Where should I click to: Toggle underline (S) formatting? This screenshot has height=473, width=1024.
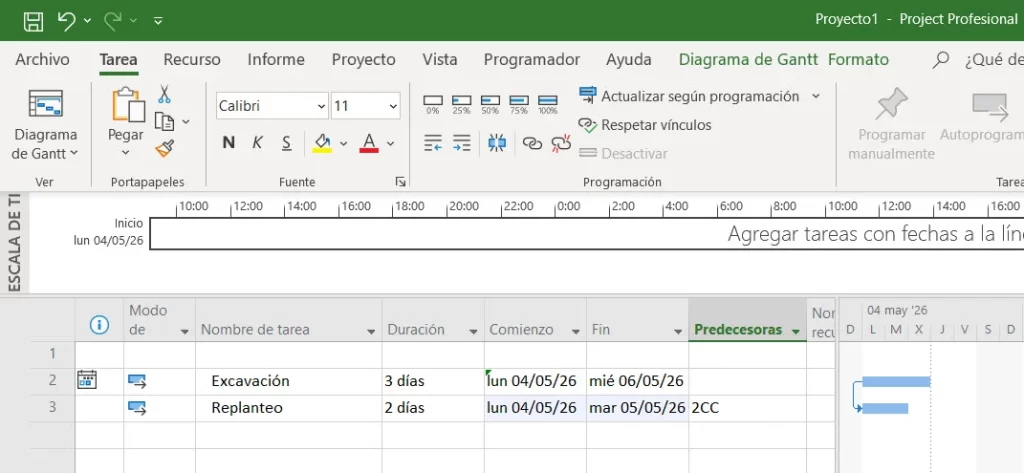point(286,143)
